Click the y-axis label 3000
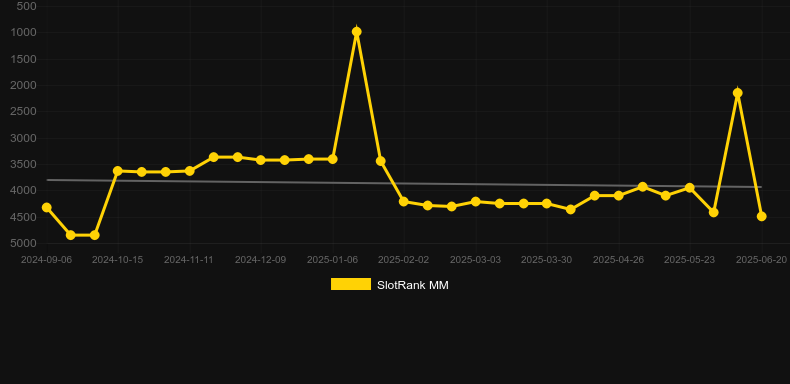 (24, 138)
